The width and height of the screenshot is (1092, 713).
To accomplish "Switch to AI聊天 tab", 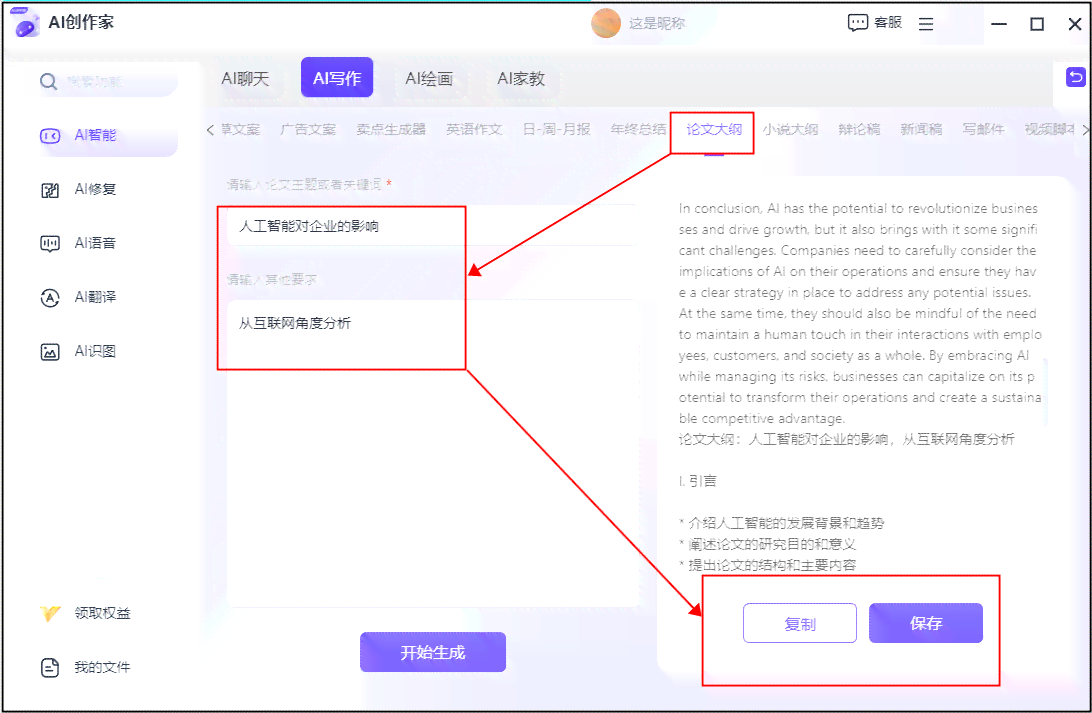I will (245, 79).
